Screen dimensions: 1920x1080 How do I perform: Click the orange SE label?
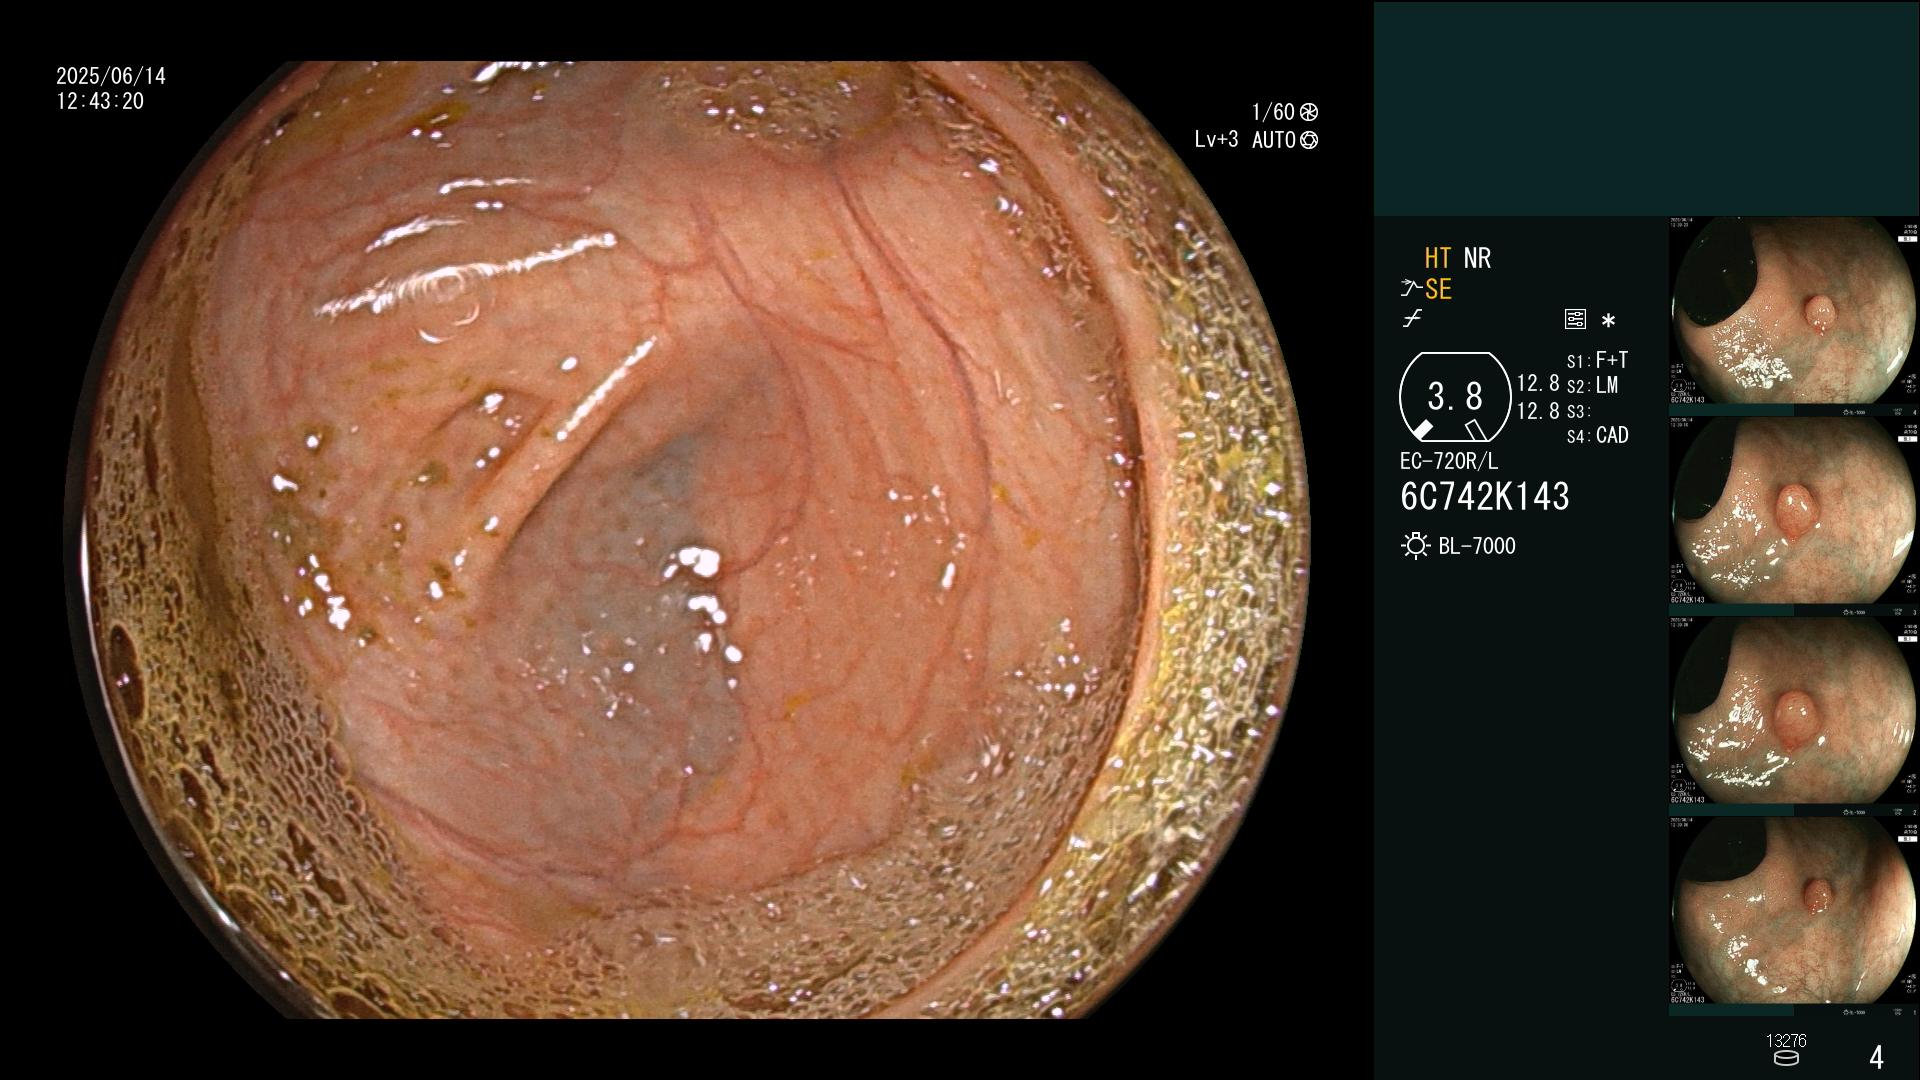click(x=1438, y=289)
